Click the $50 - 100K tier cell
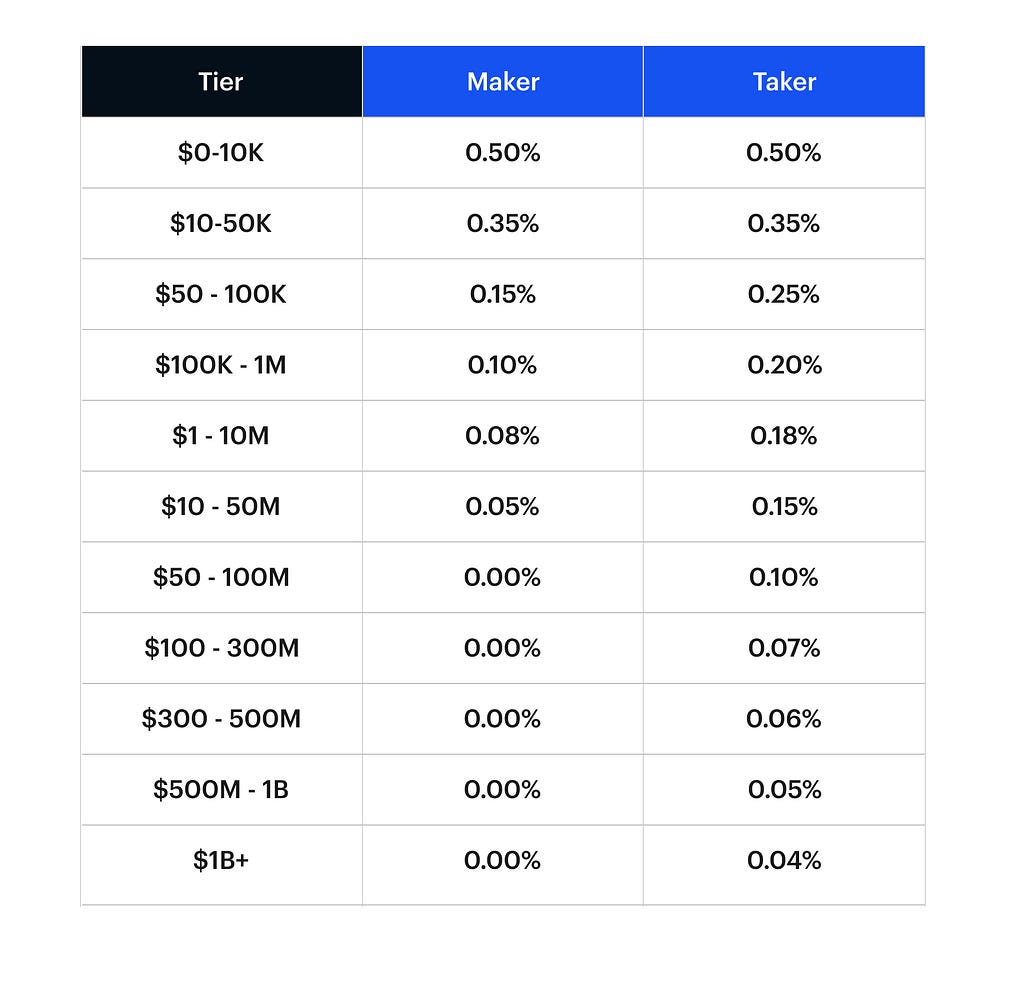The width and height of the screenshot is (1024, 989). tap(221, 295)
